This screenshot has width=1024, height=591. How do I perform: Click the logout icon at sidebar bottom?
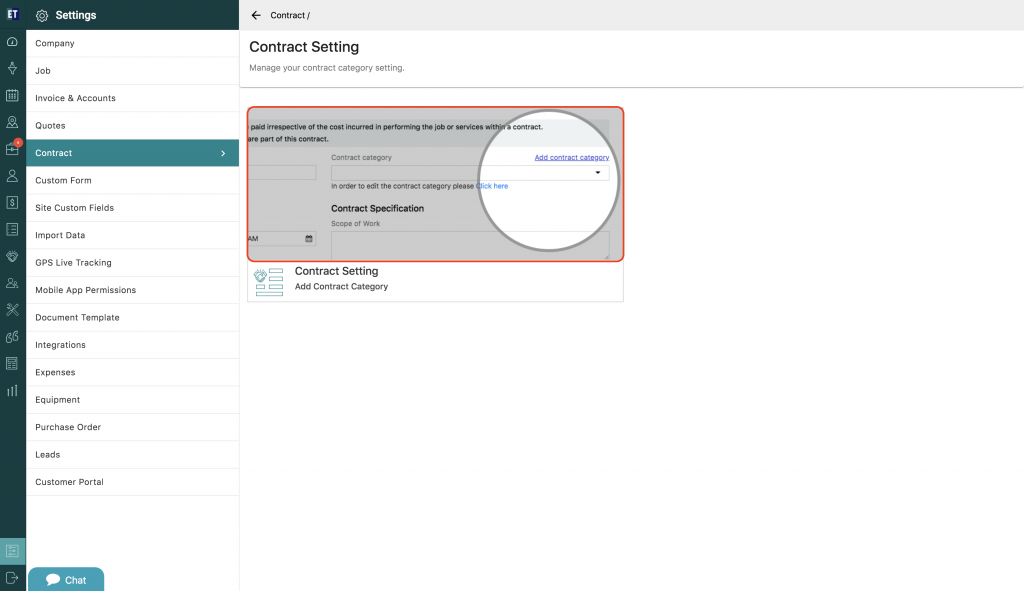[12, 578]
